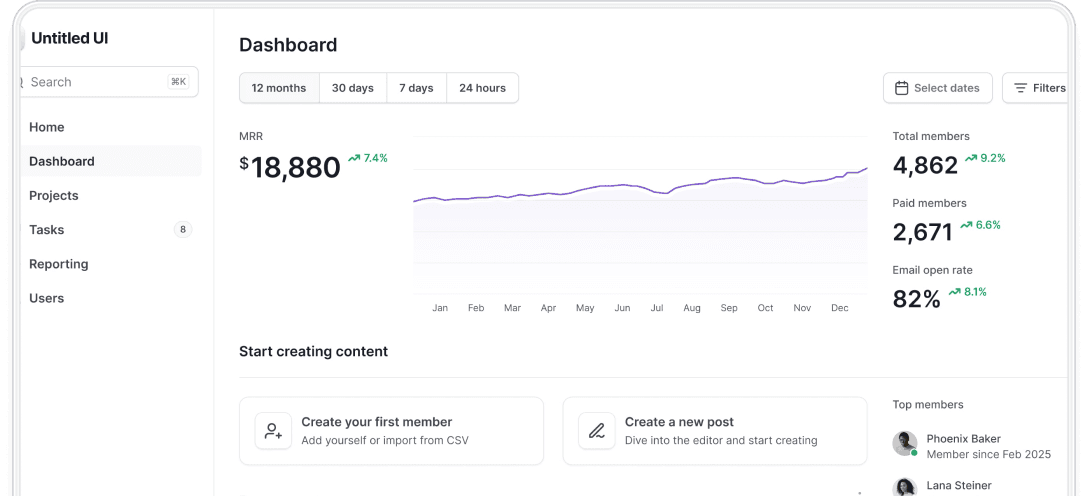Open Projects in the sidebar
Viewport: 1088px width, 496px height.
(54, 196)
